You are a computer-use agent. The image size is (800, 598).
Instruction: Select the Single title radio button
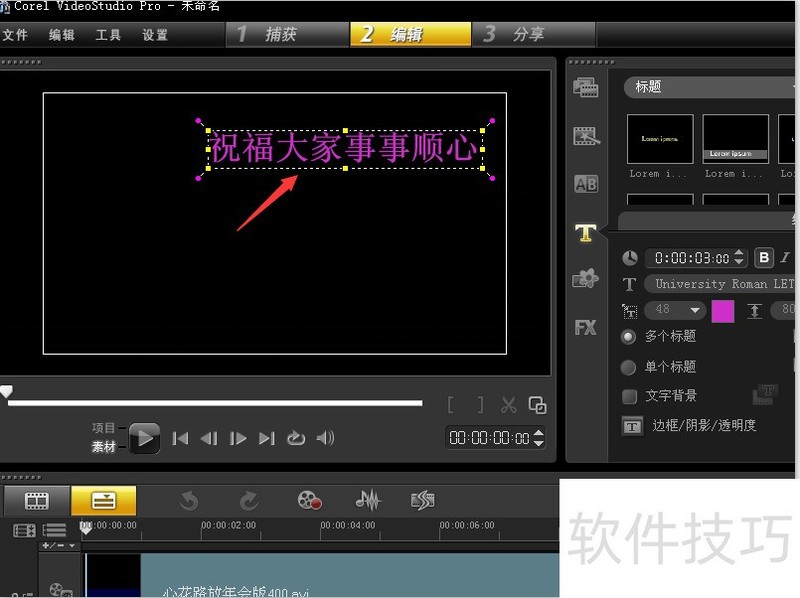click(x=629, y=367)
